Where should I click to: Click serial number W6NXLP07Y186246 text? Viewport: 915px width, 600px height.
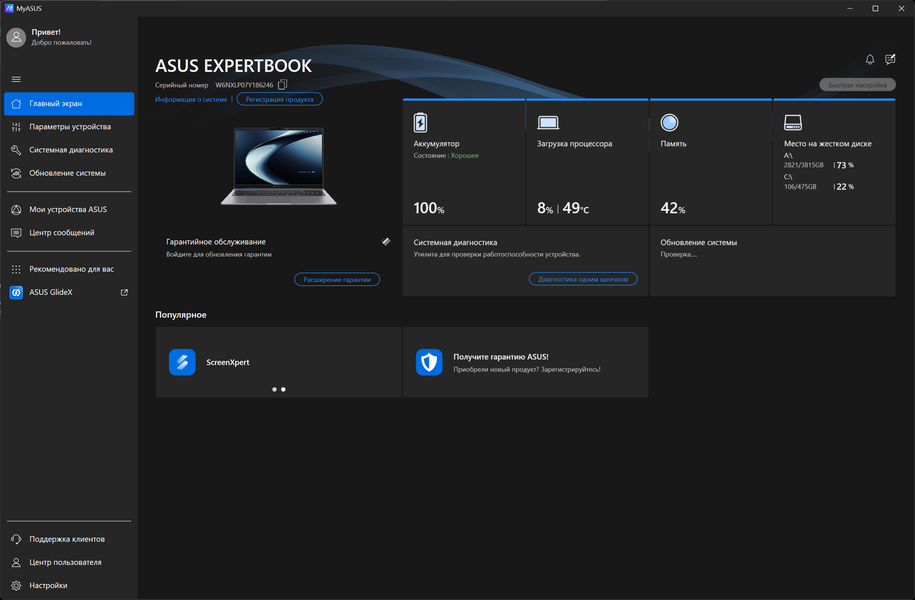[x=244, y=85]
